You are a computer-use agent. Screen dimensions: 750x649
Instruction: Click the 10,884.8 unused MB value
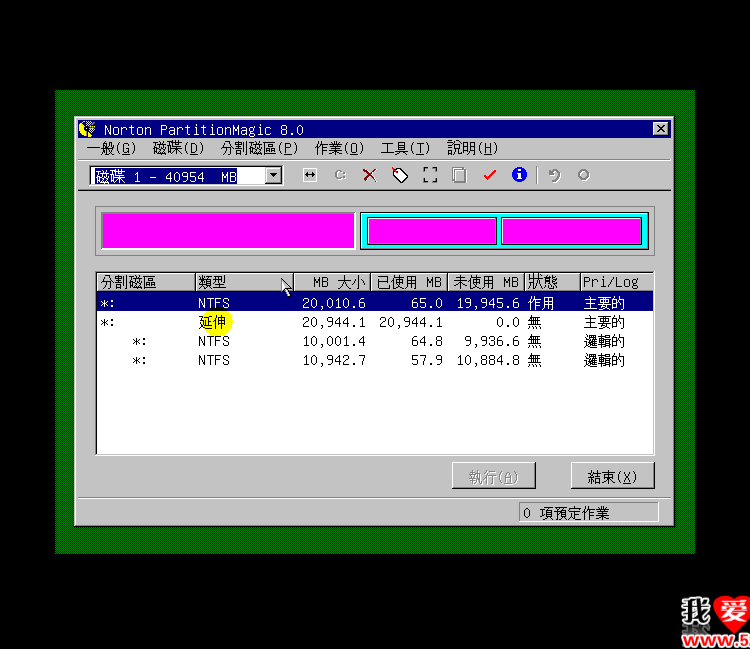[488, 361]
